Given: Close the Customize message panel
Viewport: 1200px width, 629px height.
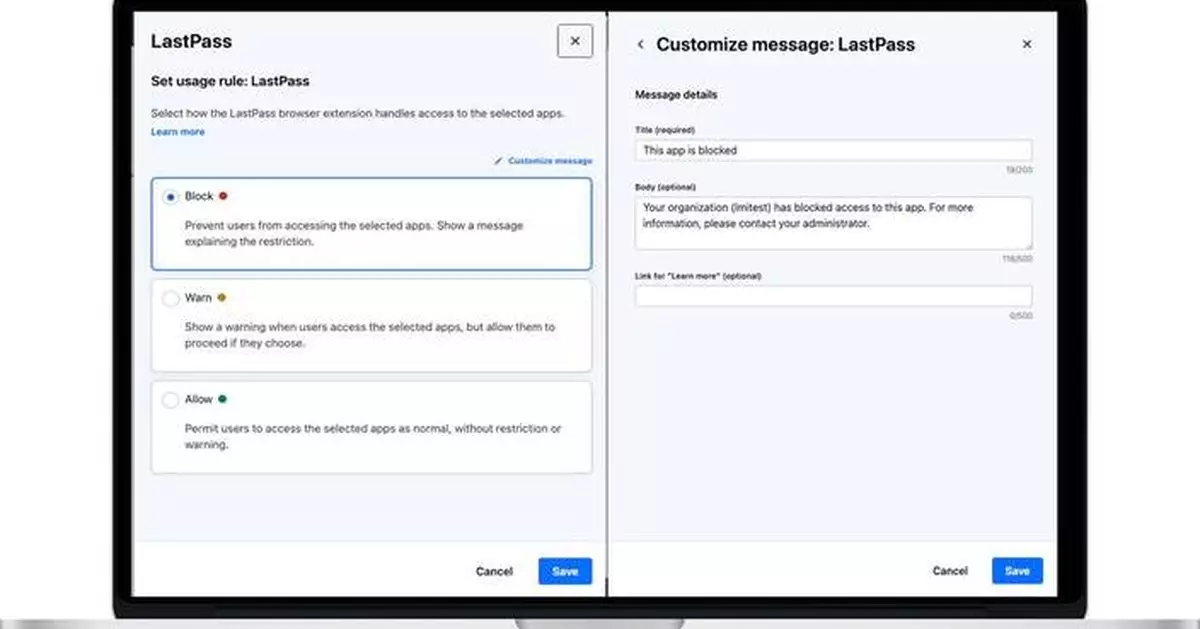Looking at the screenshot, I should [1027, 44].
